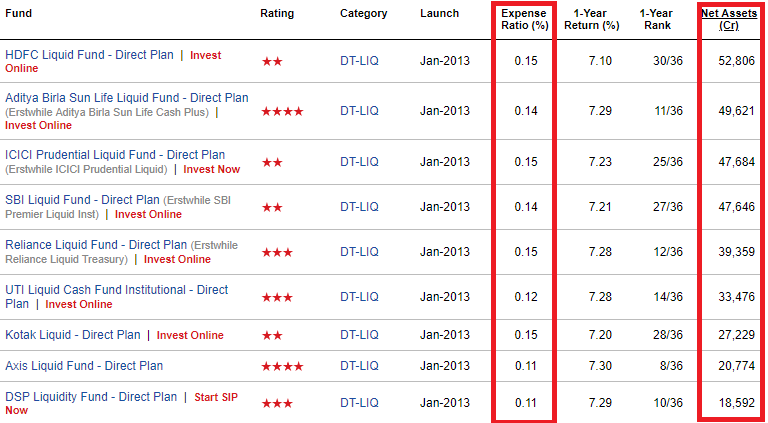Click the 1-Year Rank column header
The height and width of the screenshot is (423, 768).
(657, 20)
